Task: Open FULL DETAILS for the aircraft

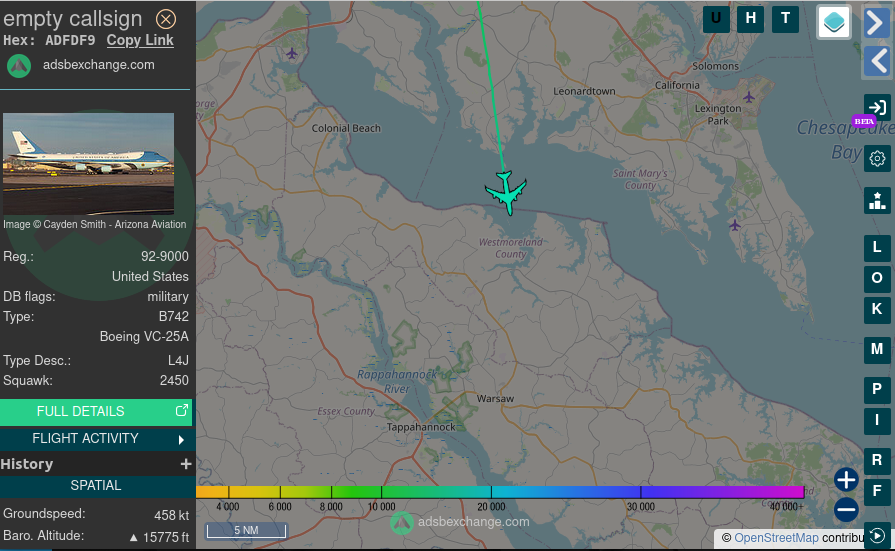Action: click(96, 411)
